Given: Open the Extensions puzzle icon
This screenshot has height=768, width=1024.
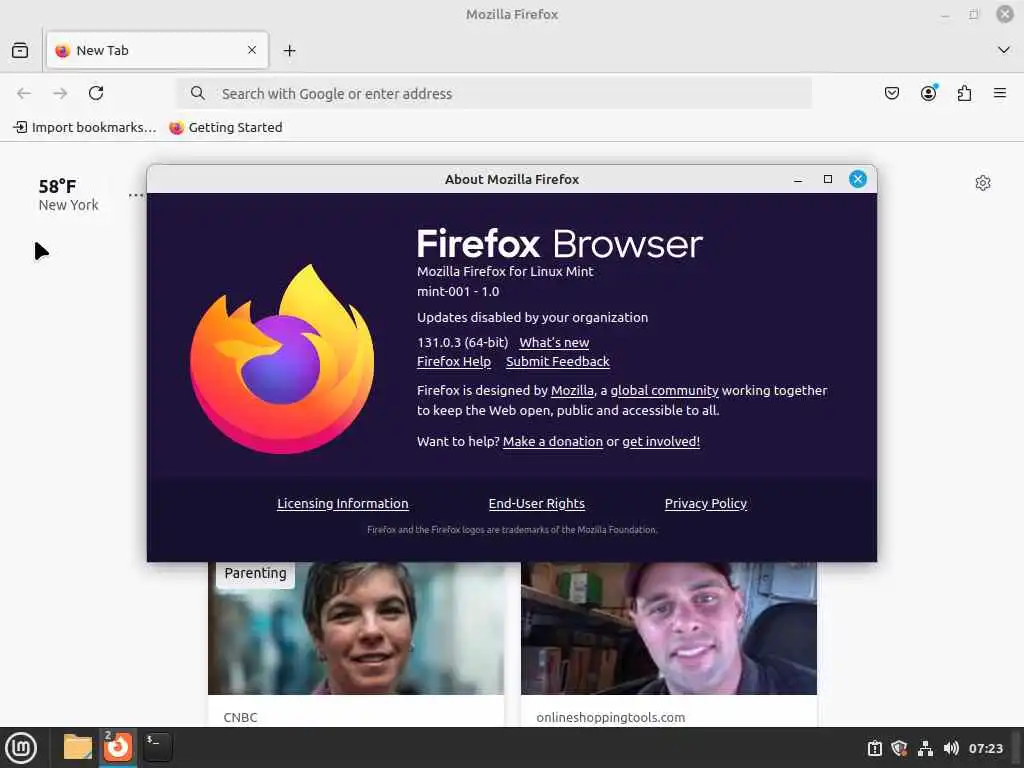Looking at the screenshot, I should [x=964, y=93].
